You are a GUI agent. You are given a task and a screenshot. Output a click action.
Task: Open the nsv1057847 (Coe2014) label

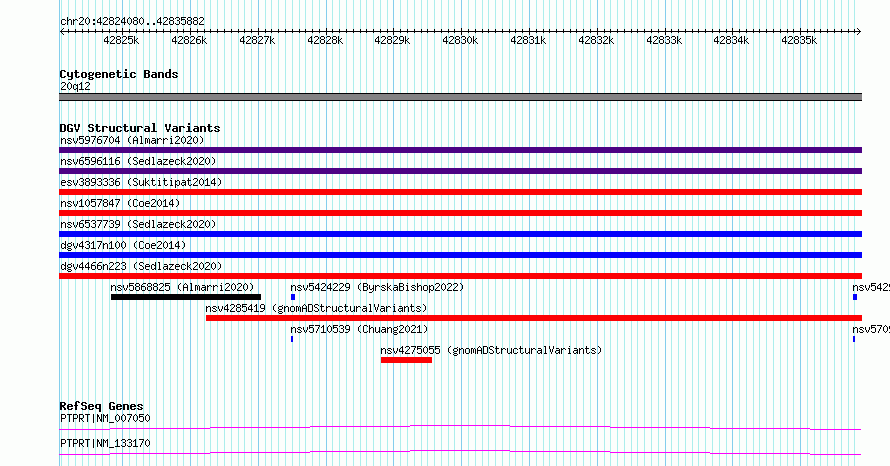[120, 203]
